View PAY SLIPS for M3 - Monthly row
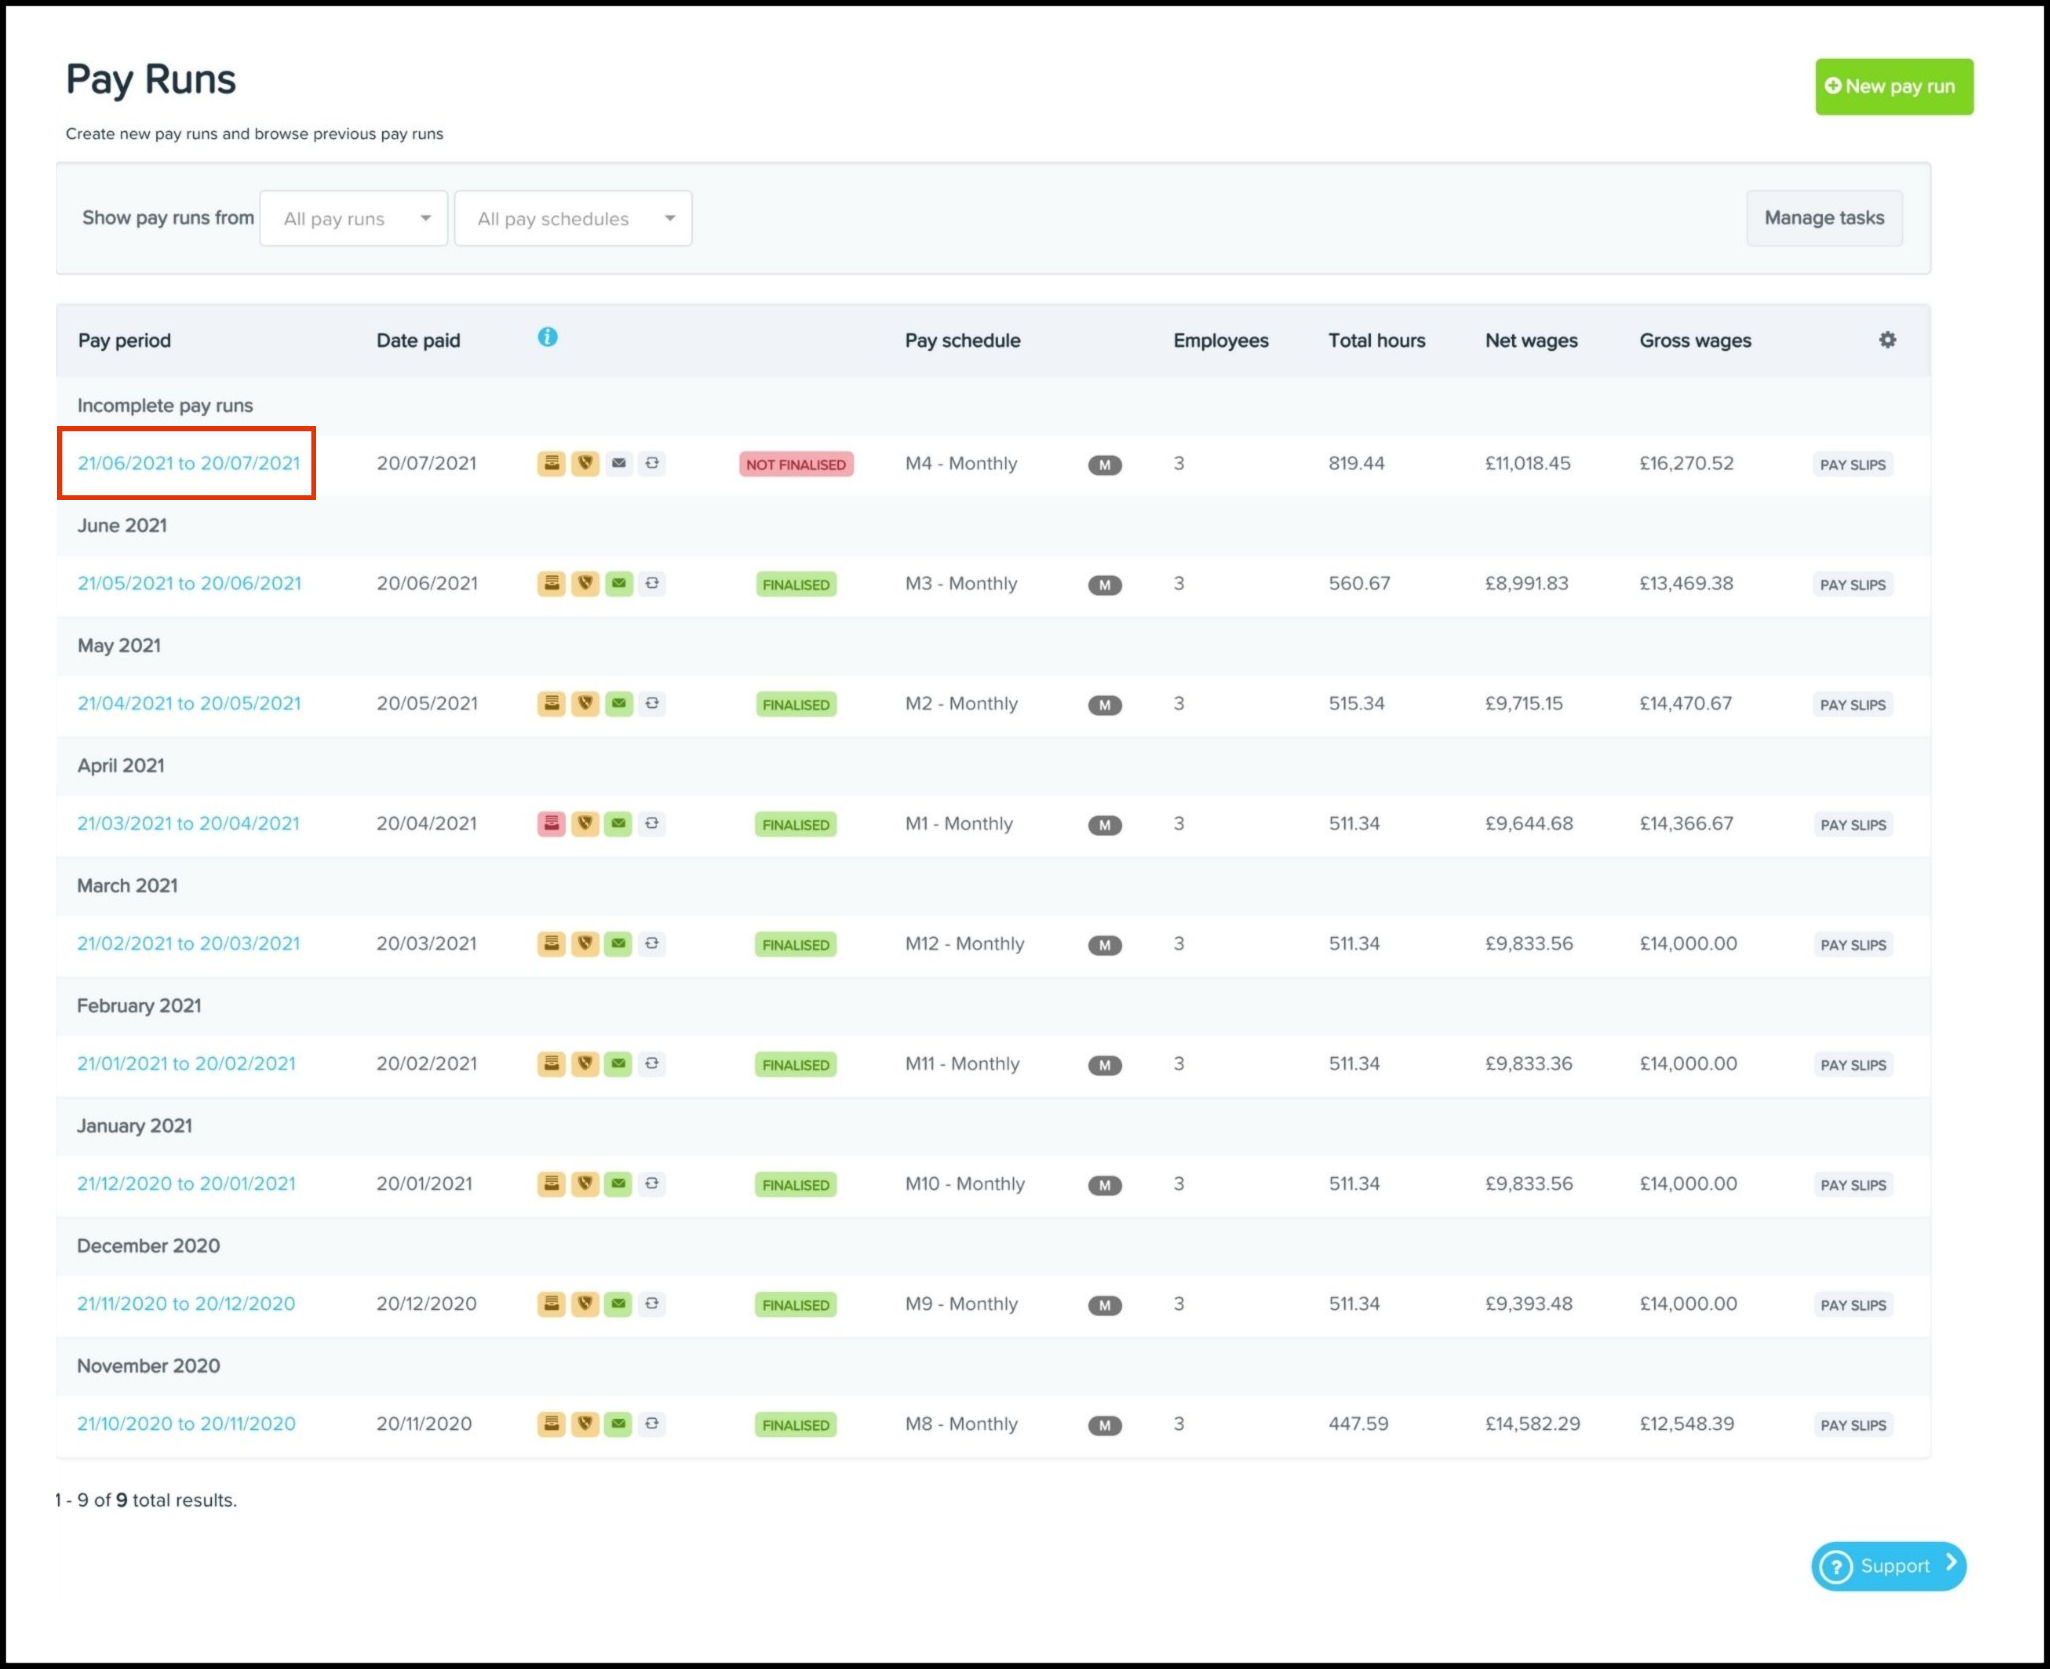The image size is (2050, 1669). 1852,584
